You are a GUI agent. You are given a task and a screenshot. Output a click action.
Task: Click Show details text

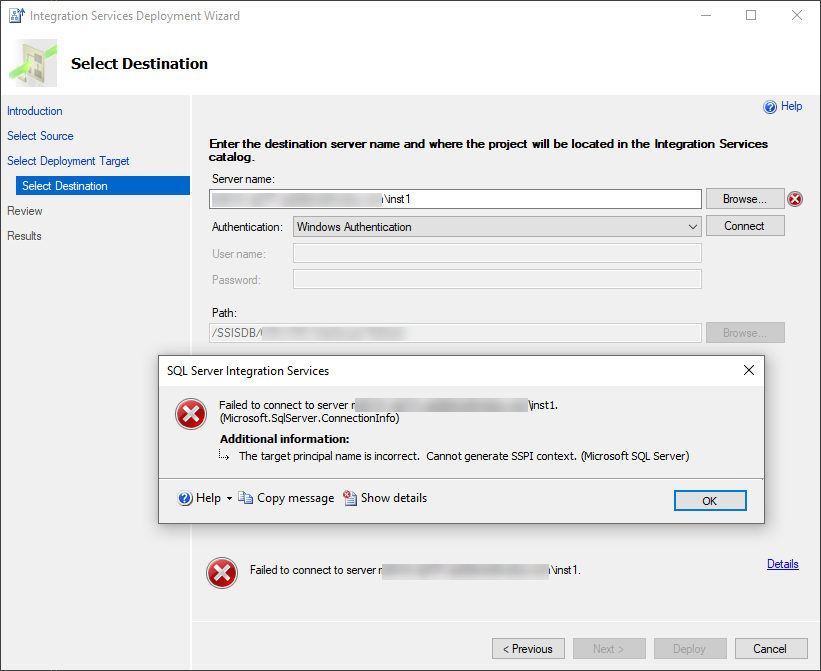pyautogui.click(x=394, y=498)
